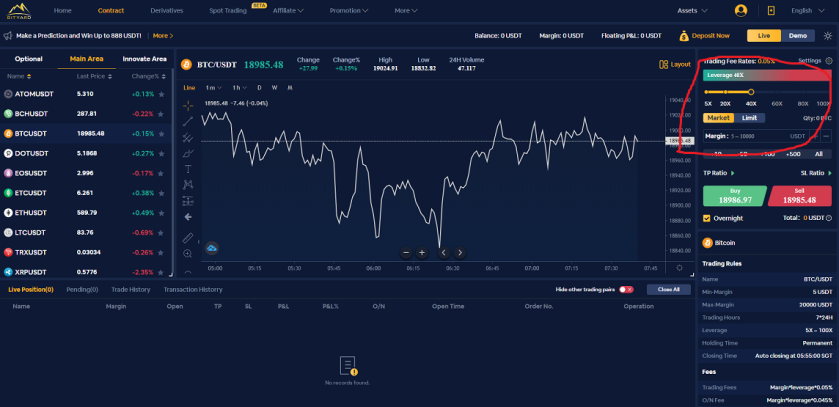839x407 pixels.
Task: Expand the Assets dropdown
Action: click(692, 10)
